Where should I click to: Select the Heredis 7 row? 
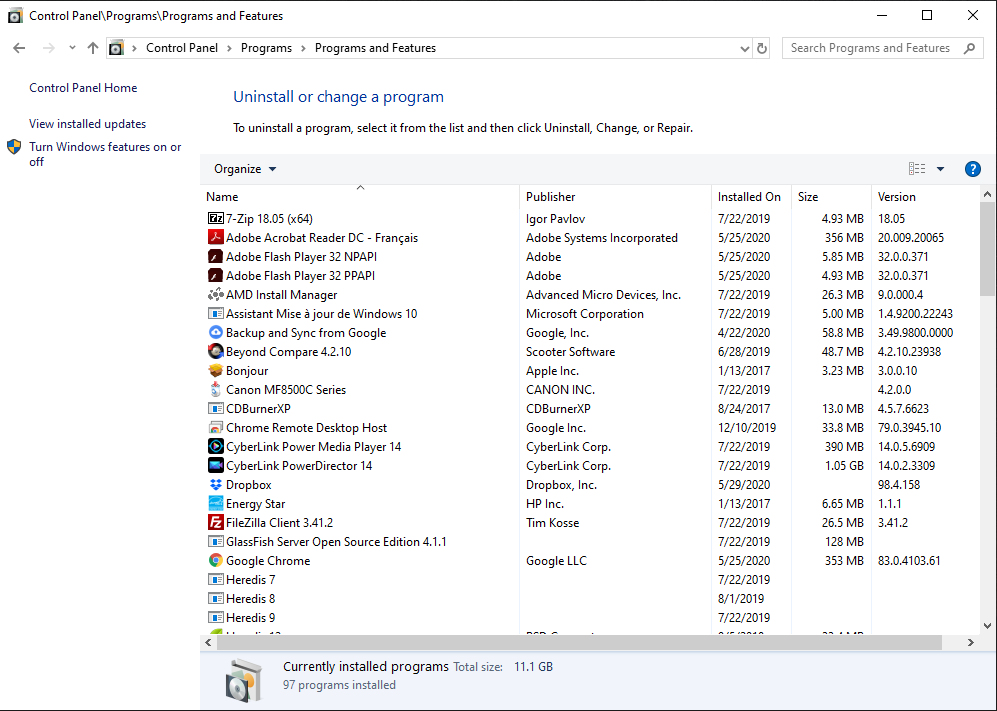591,580
